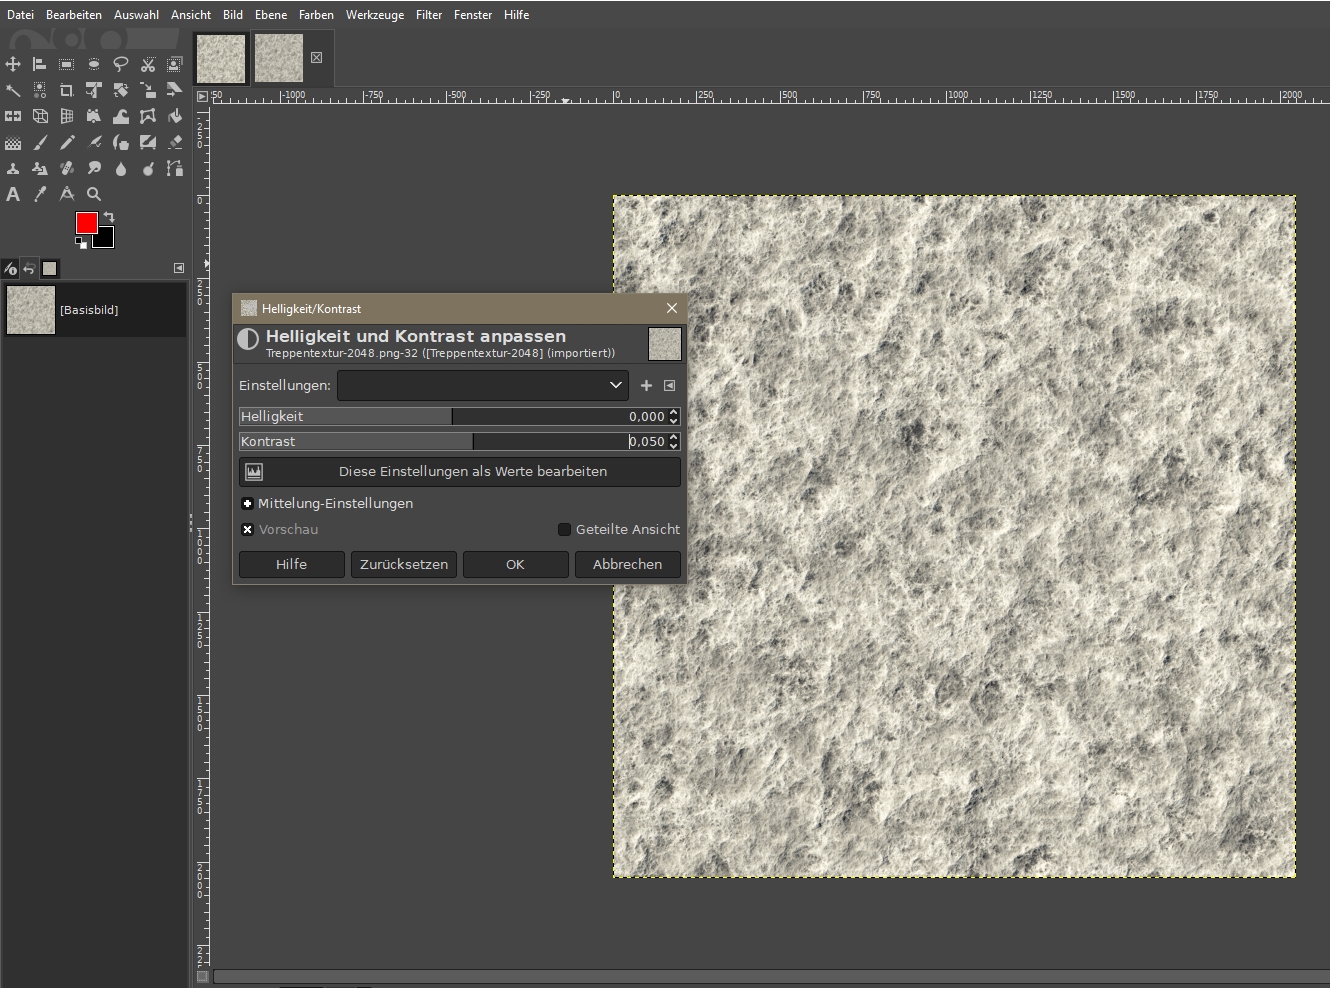Select the 3D Transform cube tool
The image size is (1330, 988).
(40, 116)
